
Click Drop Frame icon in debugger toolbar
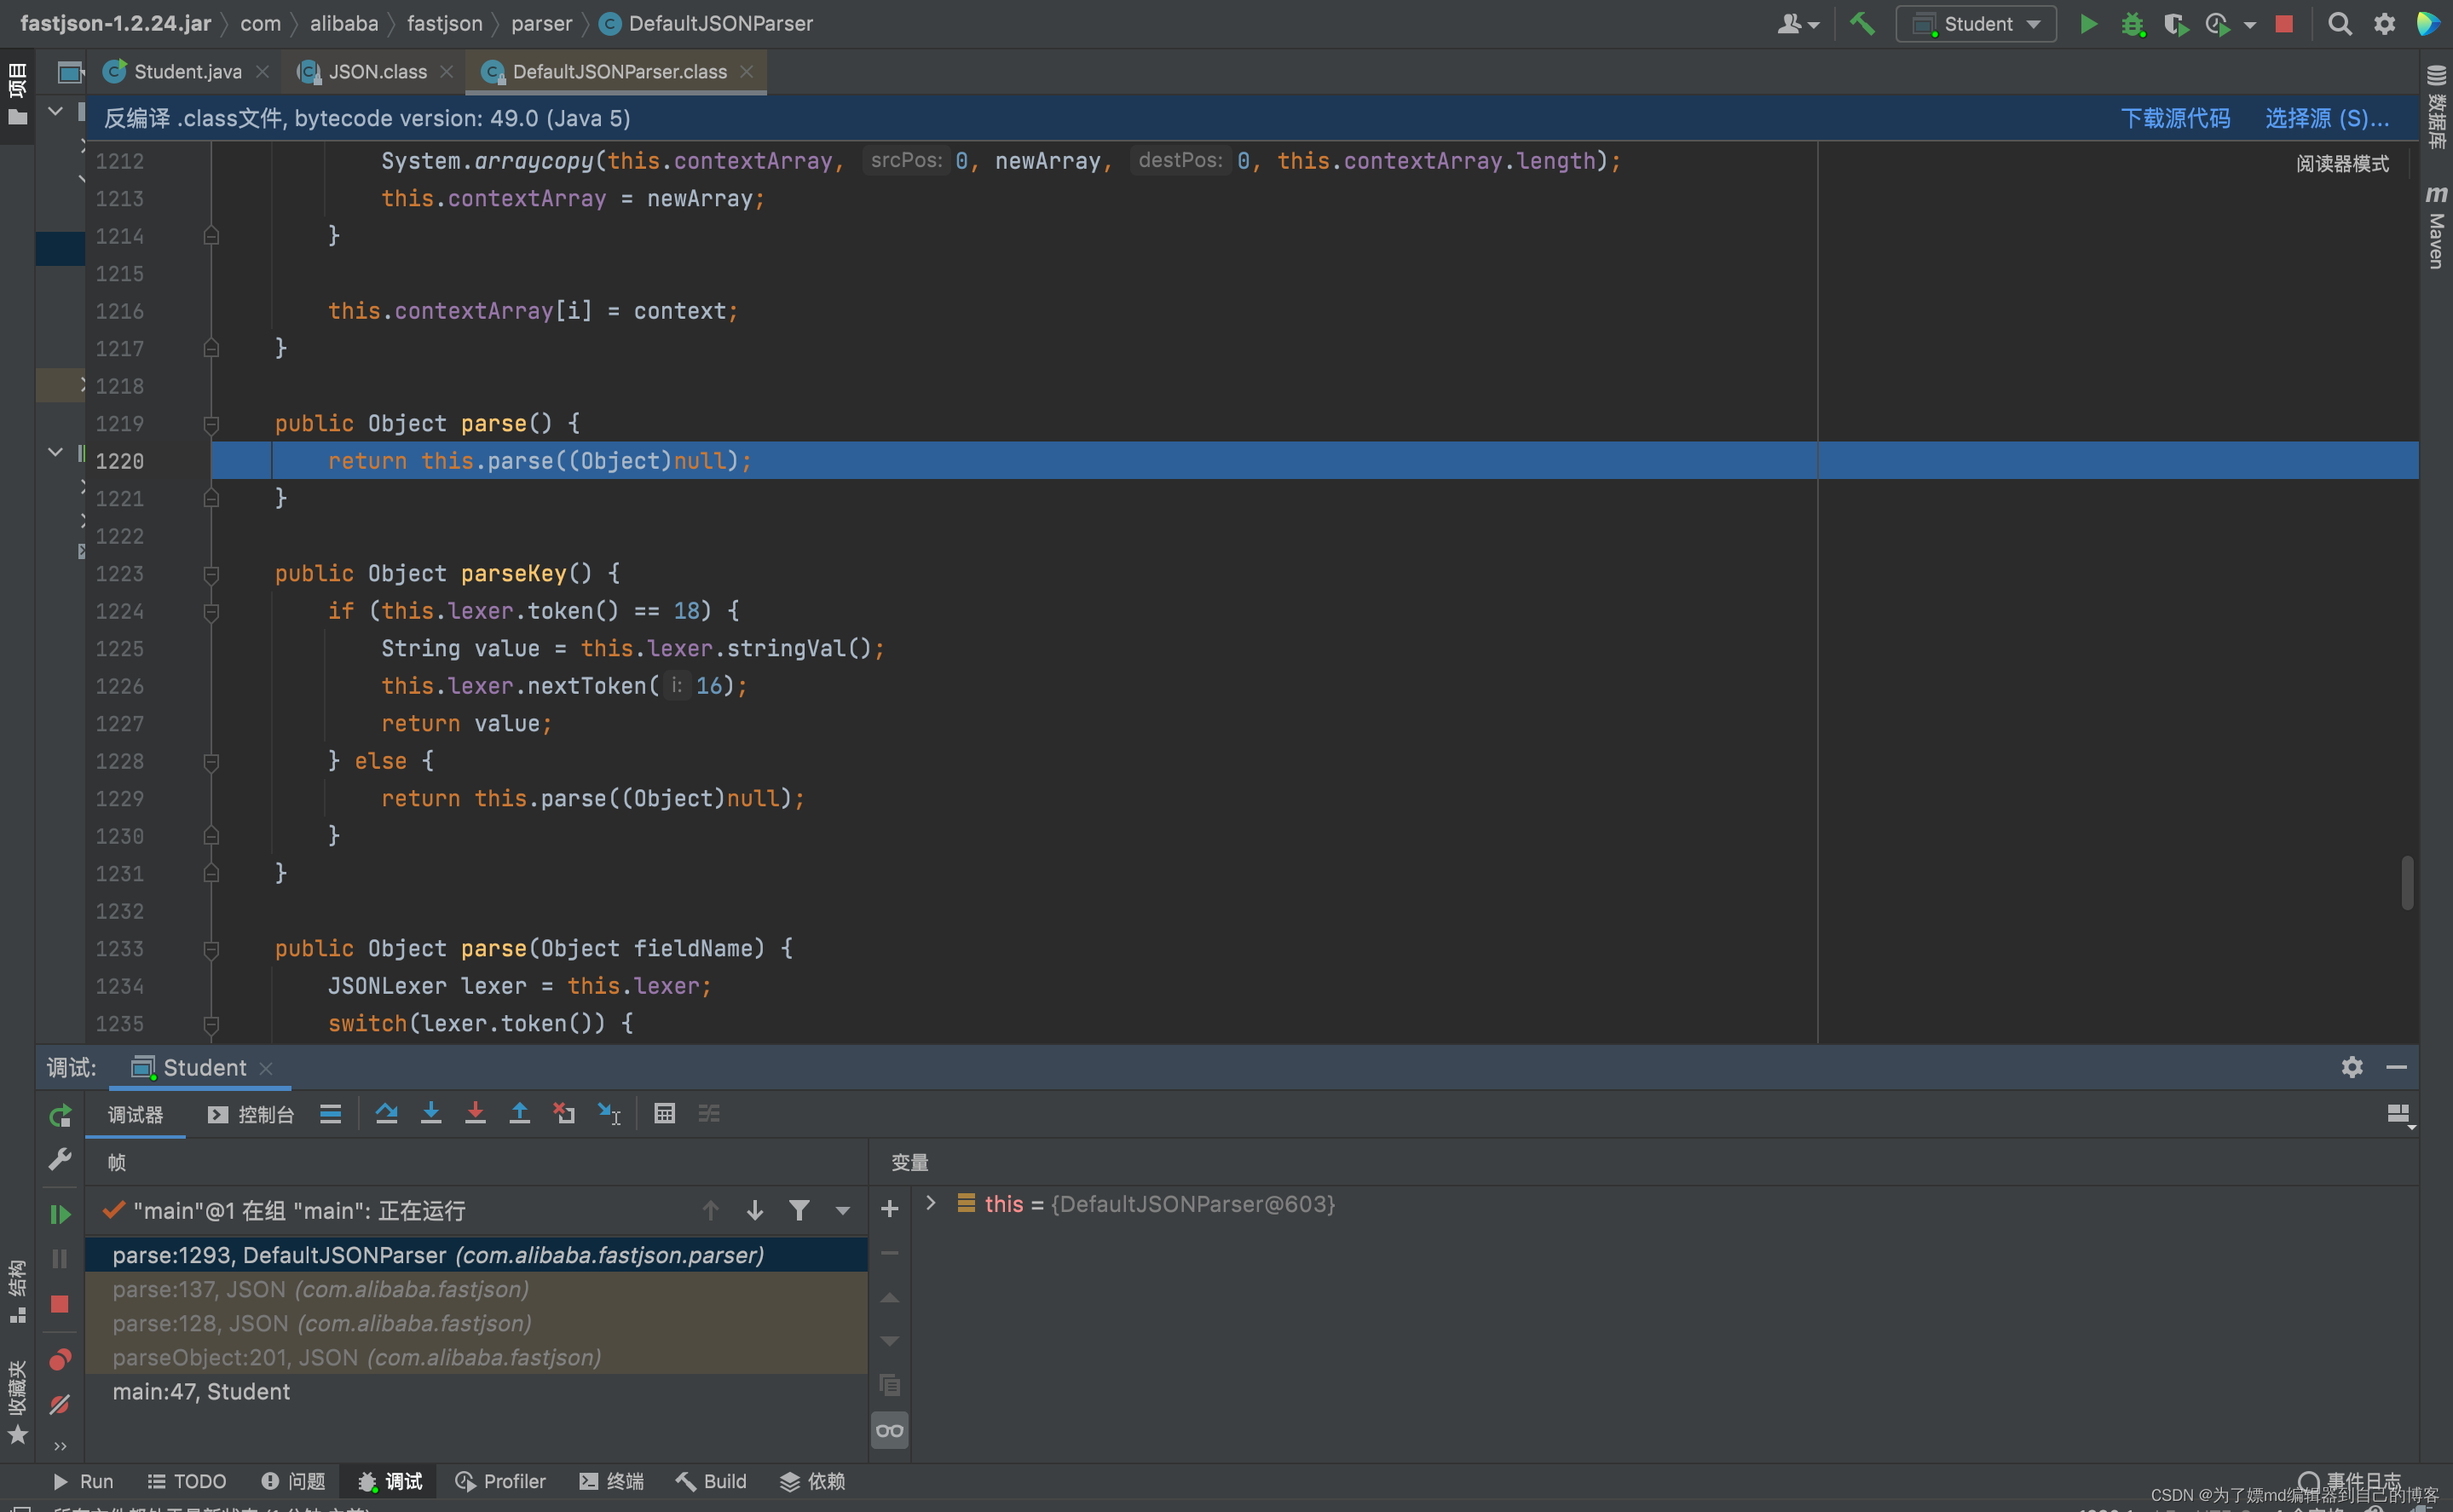click(x=564, y=1113)
